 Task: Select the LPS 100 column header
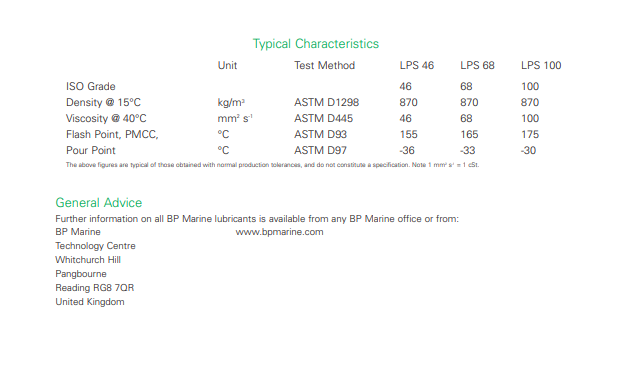[x=541, y=65]
